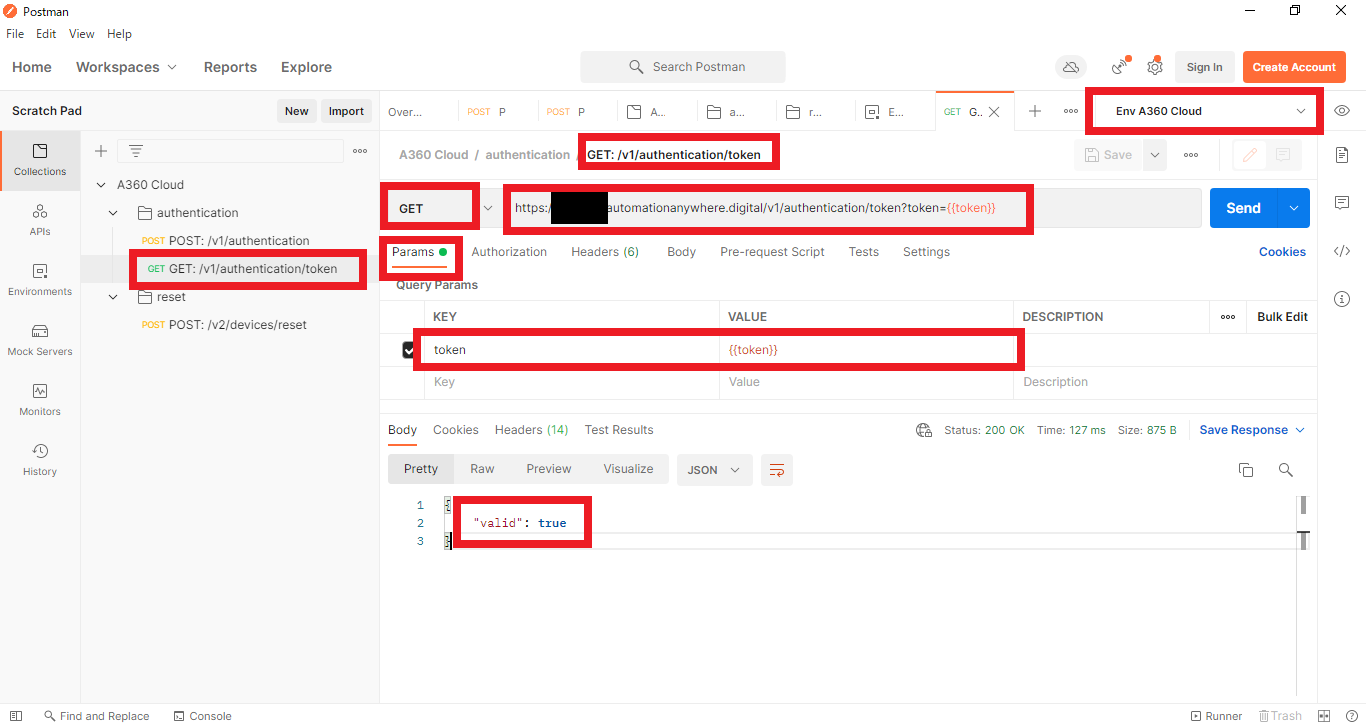
Task: Open the Console in the status bar
Action: [203, 716]
